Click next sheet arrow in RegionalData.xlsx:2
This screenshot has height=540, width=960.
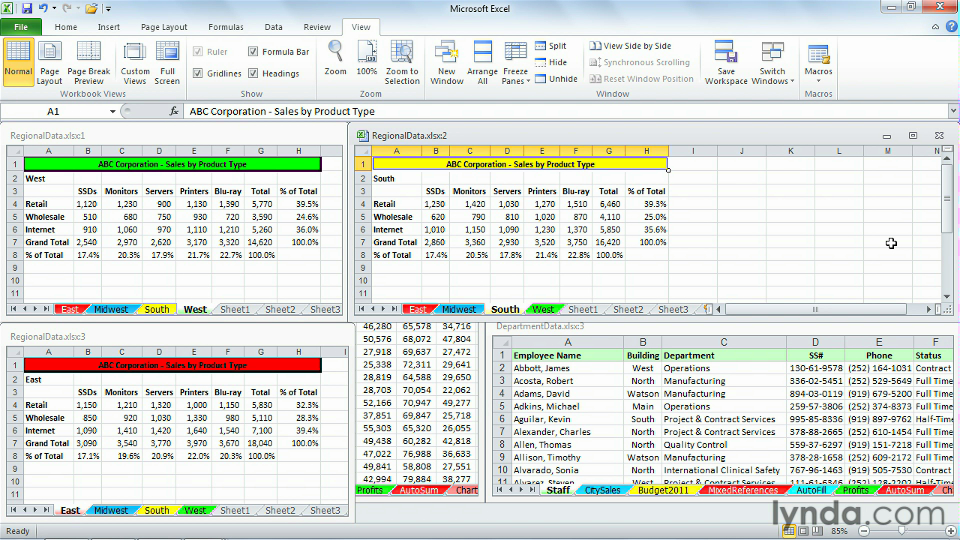coord(383,309)
